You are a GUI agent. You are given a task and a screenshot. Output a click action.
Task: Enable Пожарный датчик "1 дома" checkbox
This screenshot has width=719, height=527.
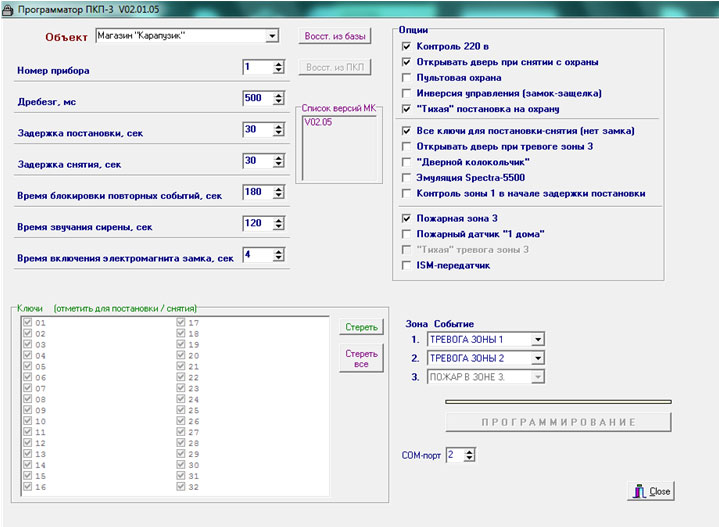(406, 234)
